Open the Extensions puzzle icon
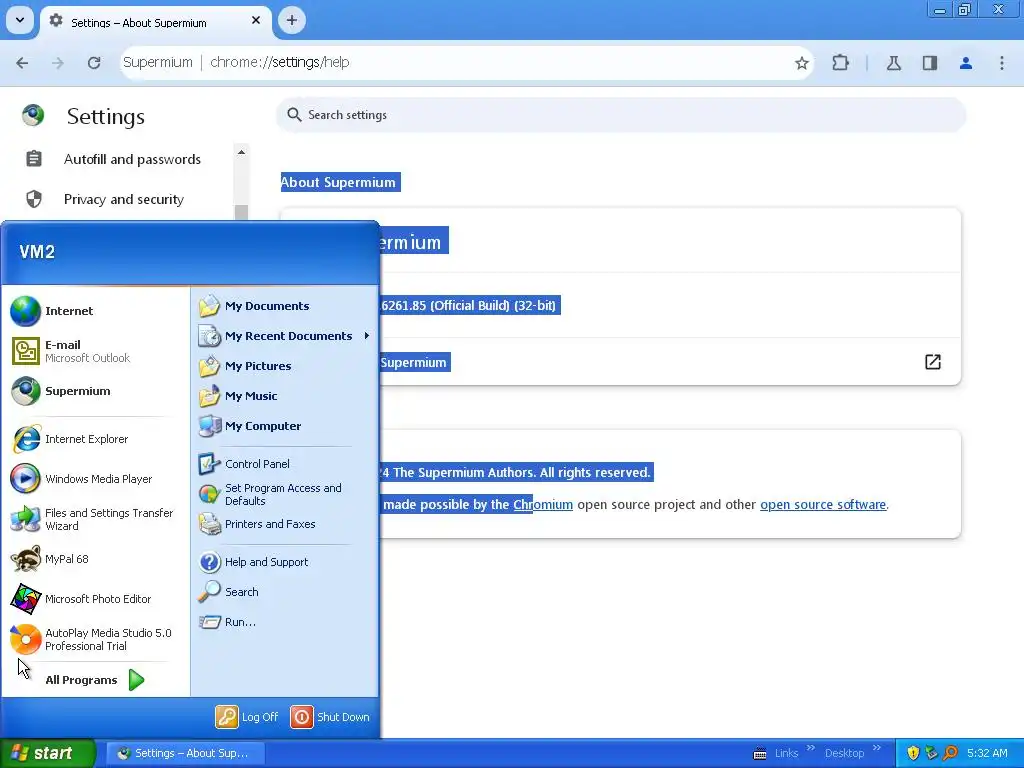 (x=840, y=63)
